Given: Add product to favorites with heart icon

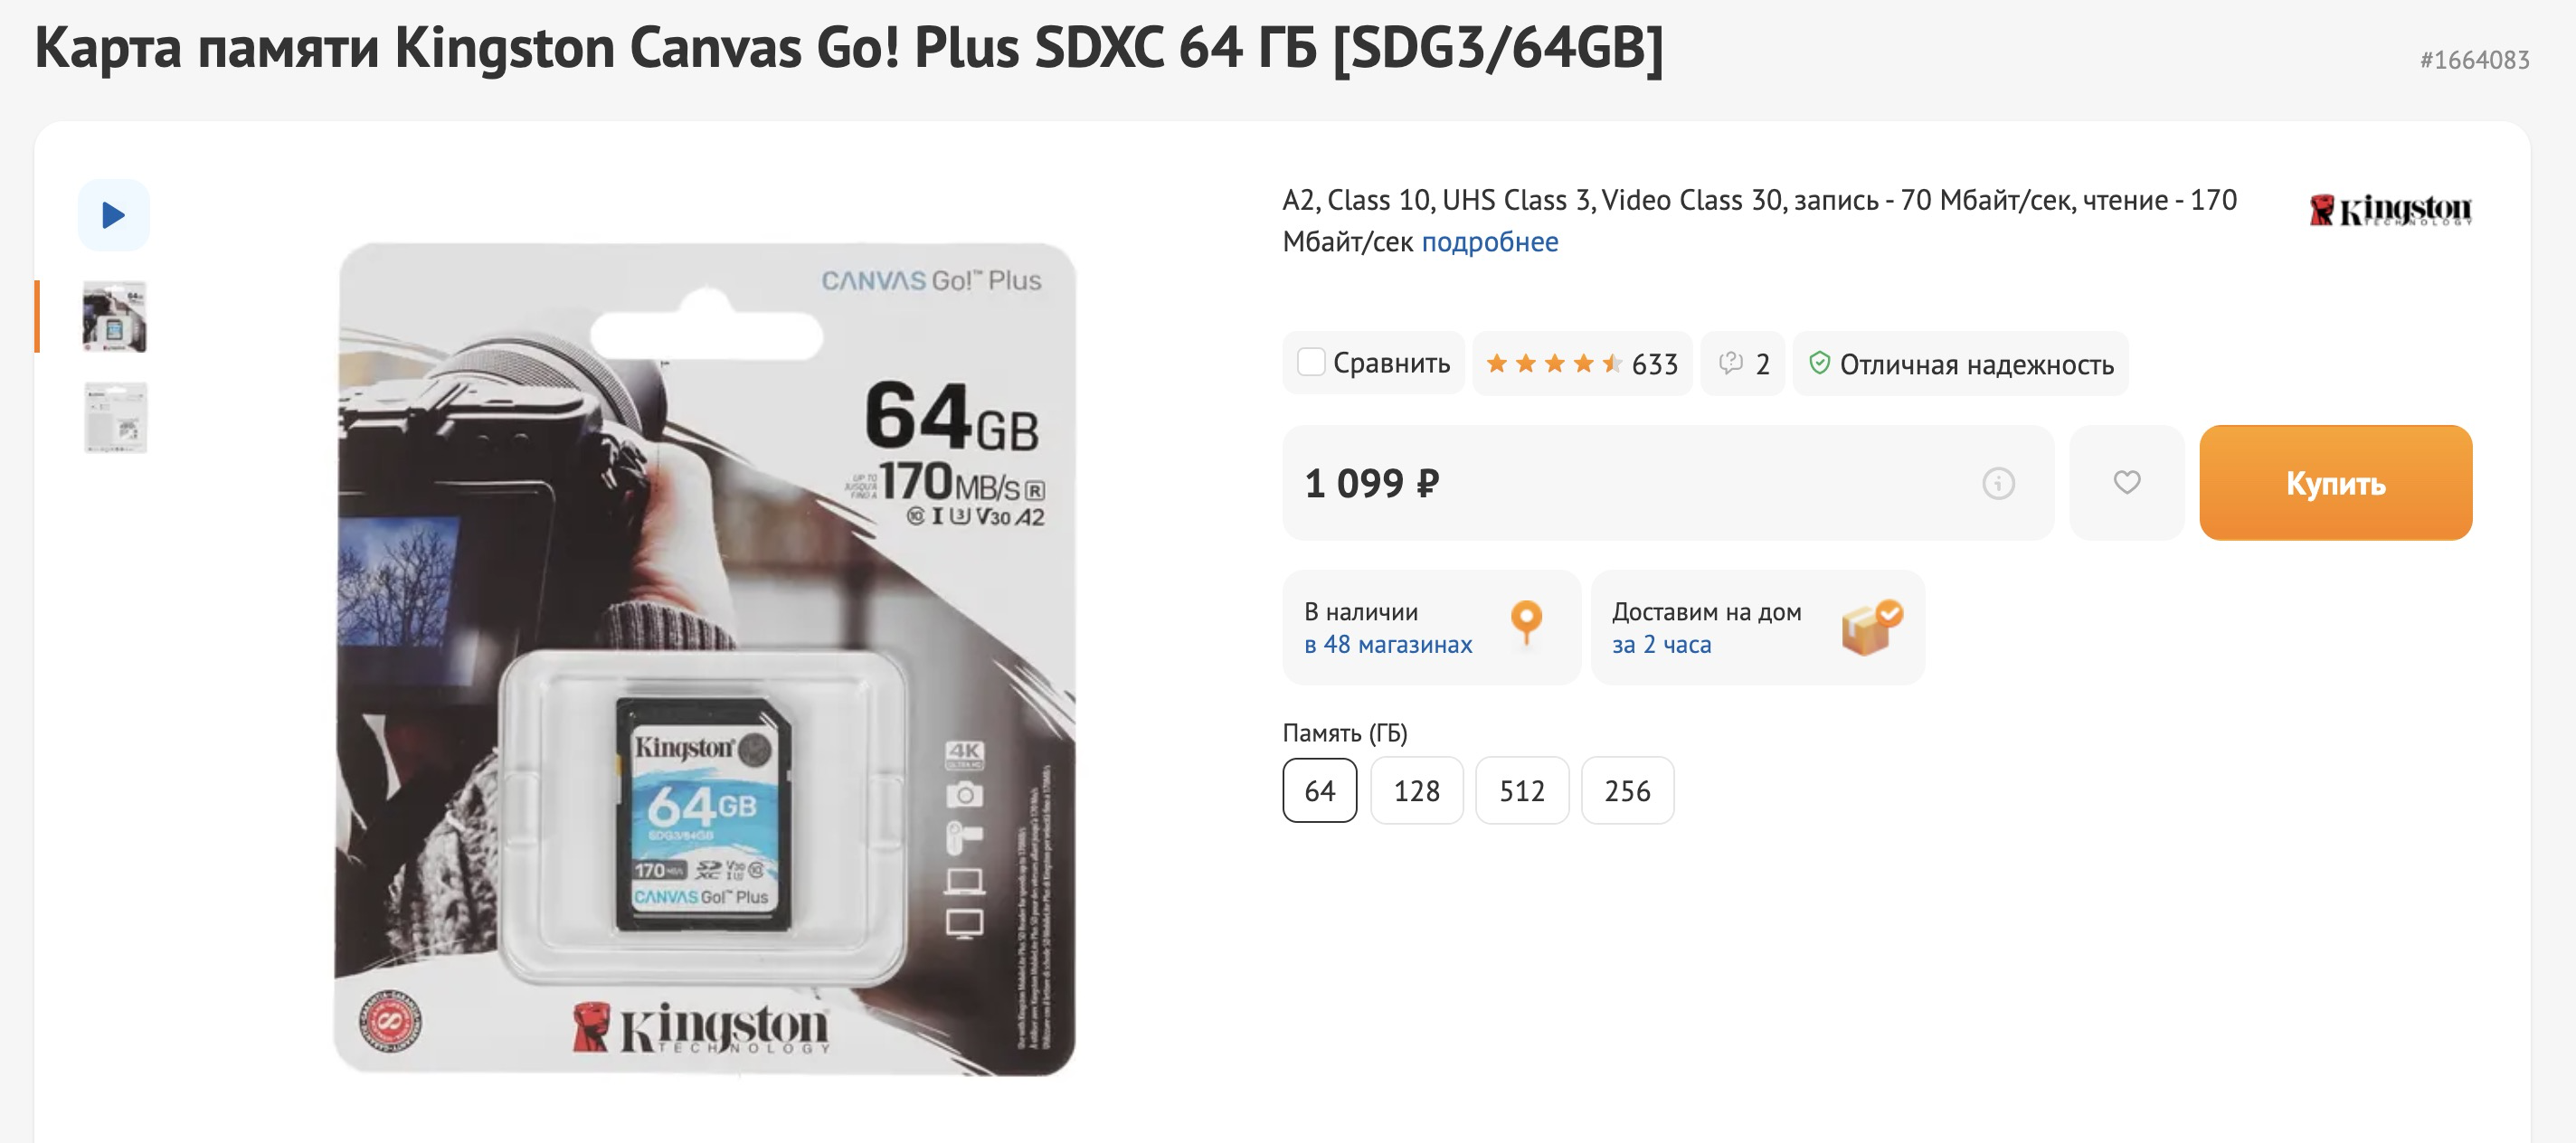Looking at the screenshot, I should pyautogui.click(x=2127, y=483).
